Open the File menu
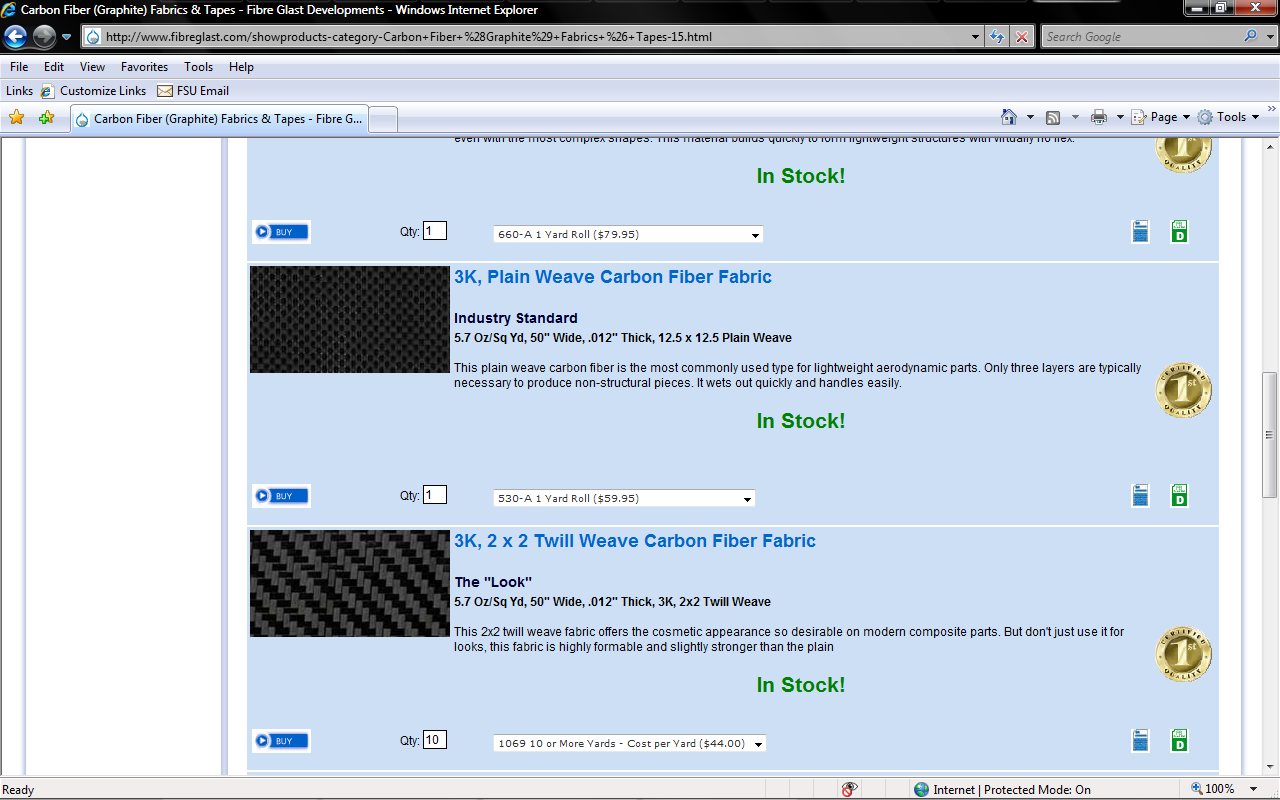The height and width of the screenshot is (800, 1280). 19,67
